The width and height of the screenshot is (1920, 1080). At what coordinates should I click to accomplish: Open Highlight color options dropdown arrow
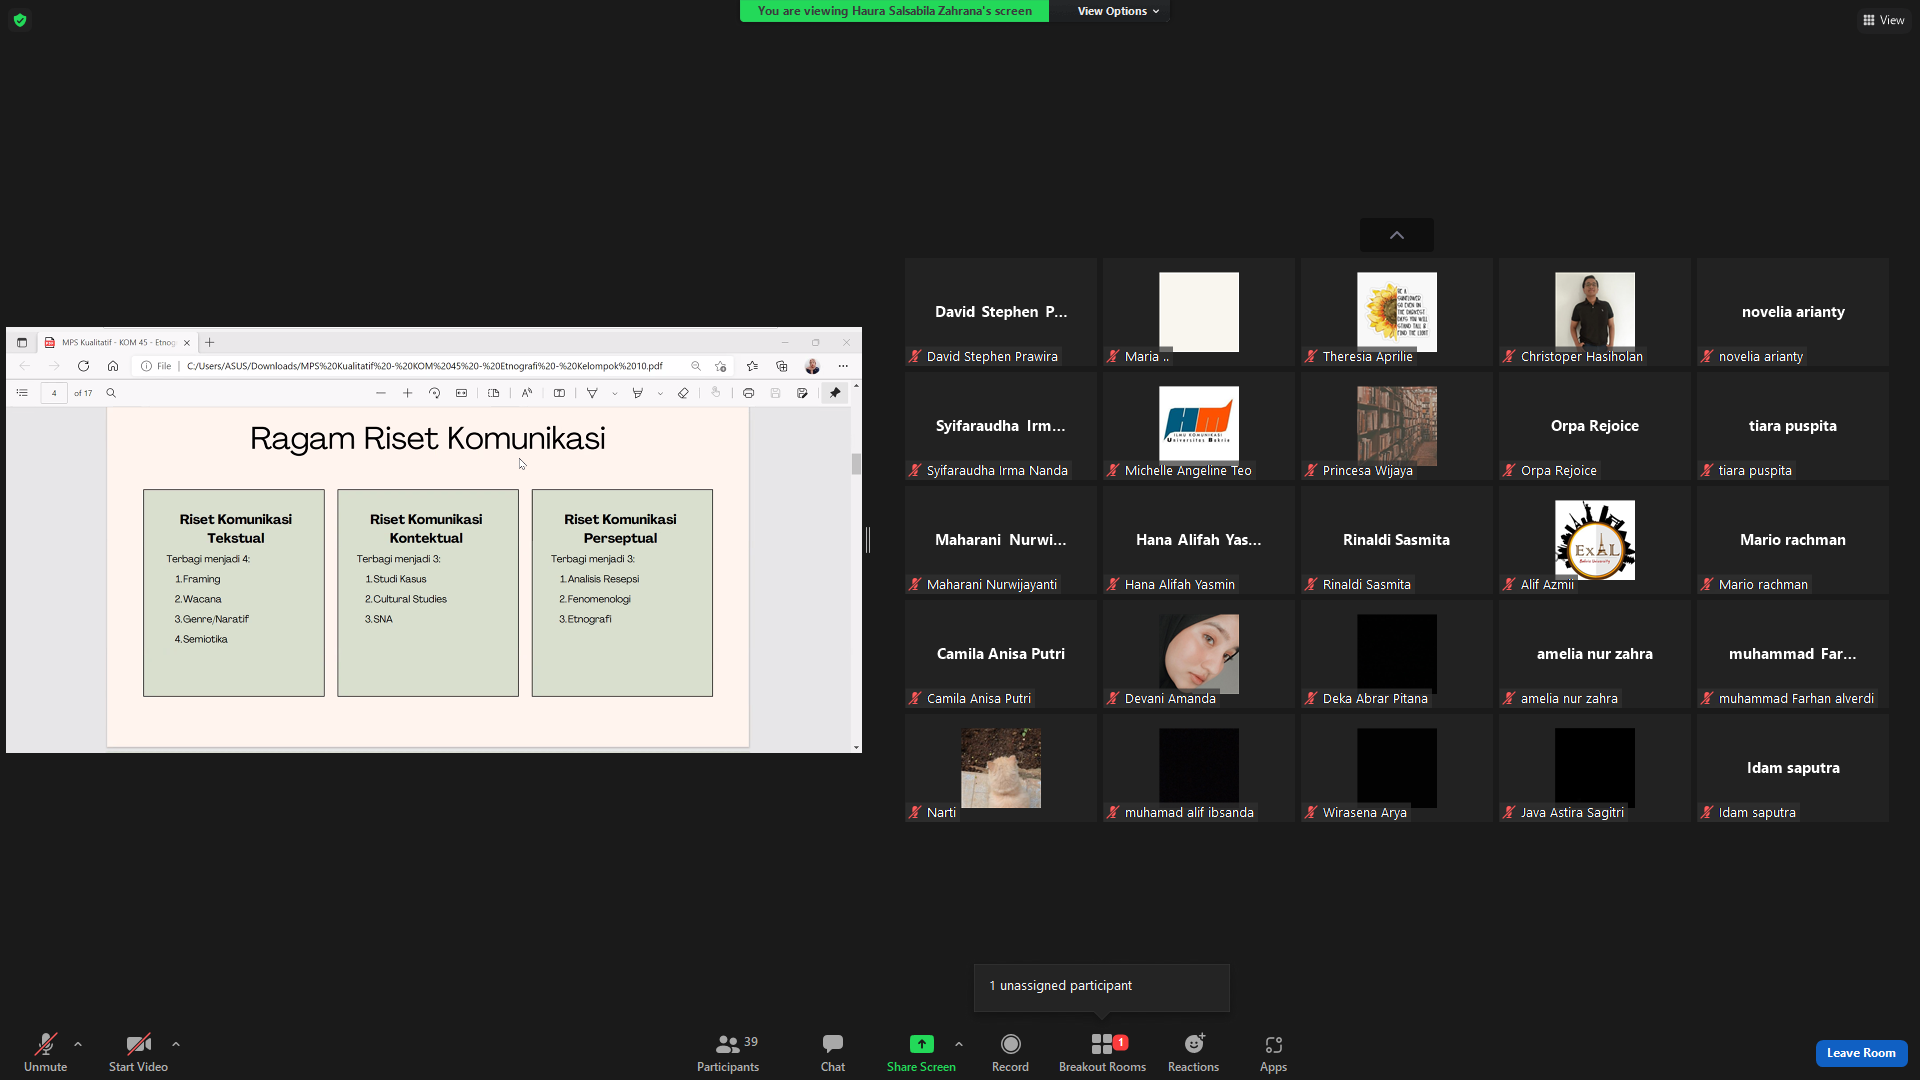[660, 394]
